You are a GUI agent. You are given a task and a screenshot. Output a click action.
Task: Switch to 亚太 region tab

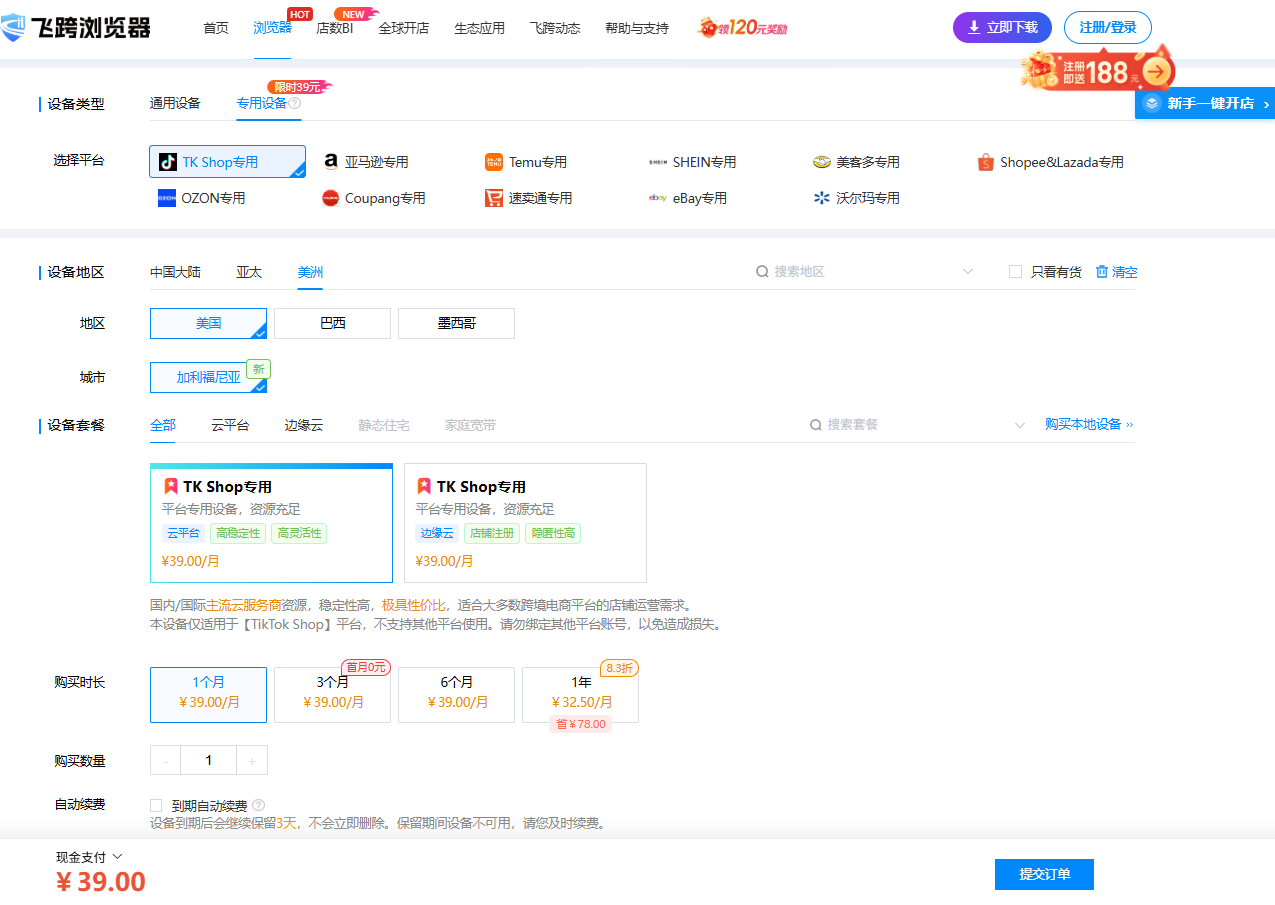[249, 272]
